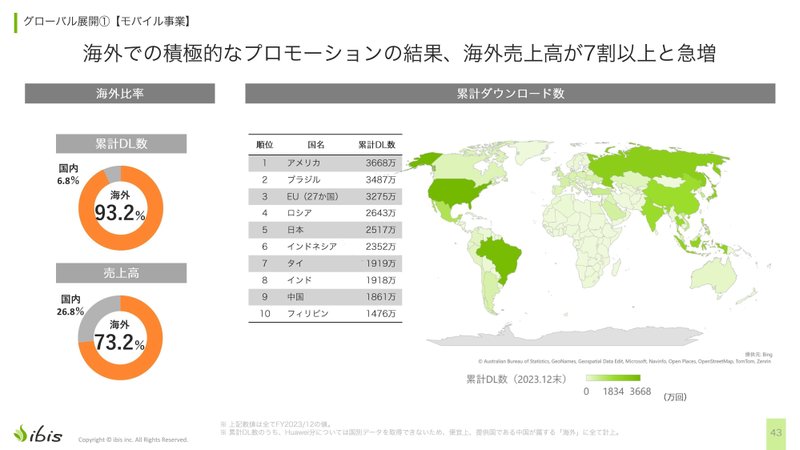Screen dimensions: 800x450
Task: Click the フィリピン table cell
Action: tap(308, 313)
